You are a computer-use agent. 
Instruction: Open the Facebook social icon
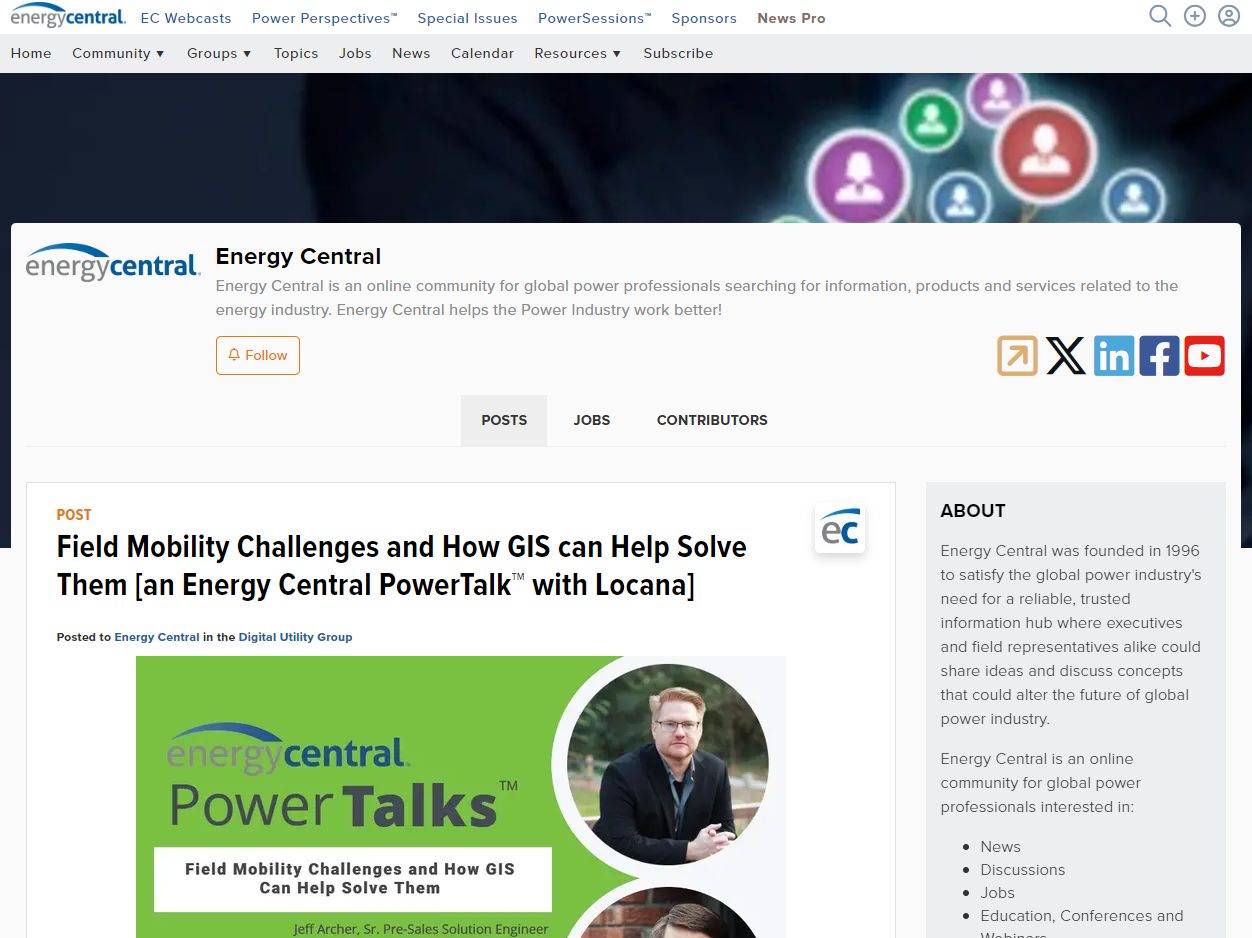pyautogui.click(x=1159, y=355)
